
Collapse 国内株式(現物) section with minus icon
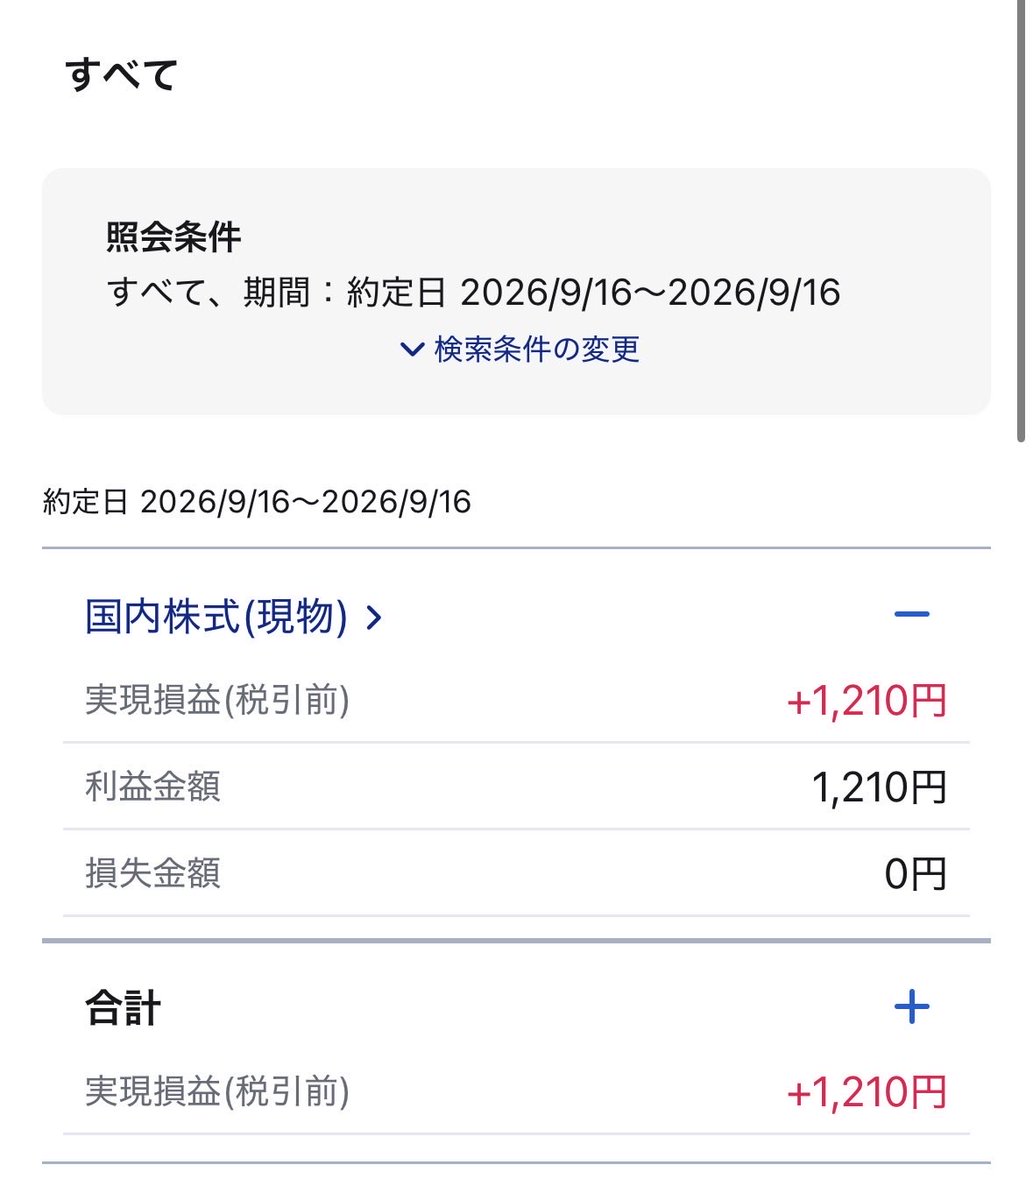(911, 614)
